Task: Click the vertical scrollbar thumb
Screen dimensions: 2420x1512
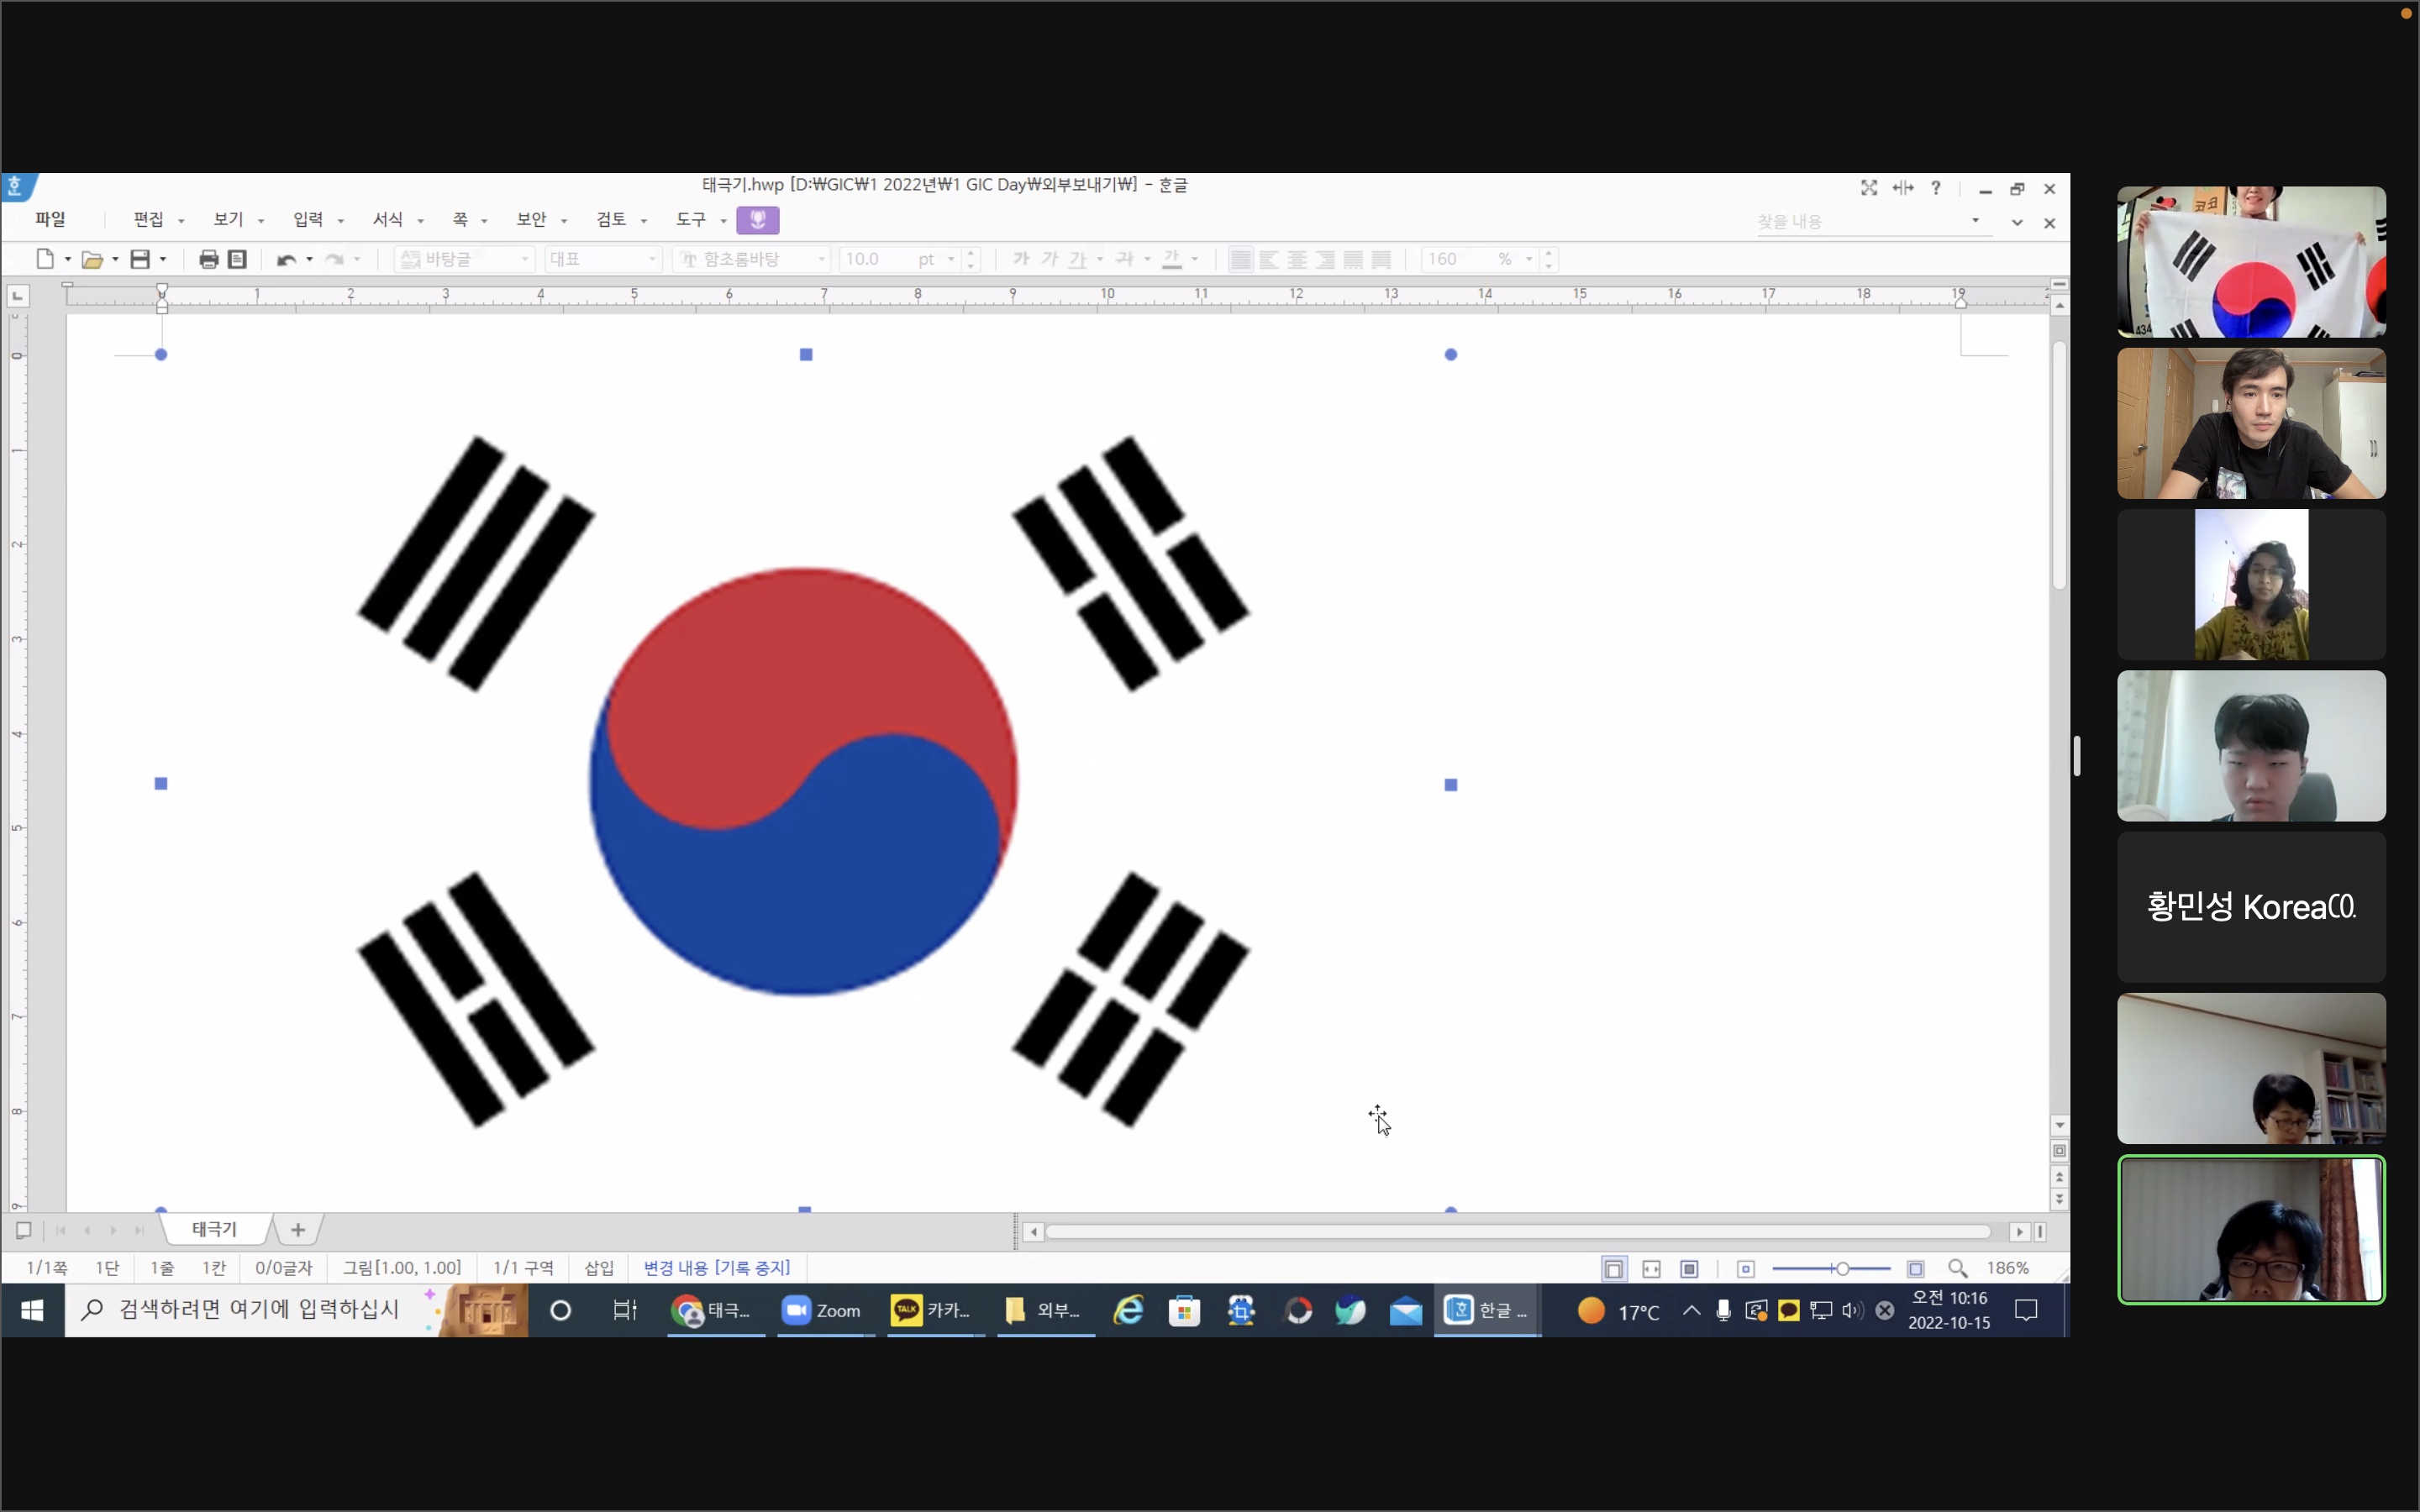Action: pyautogui.click(x=2059, y=465)
